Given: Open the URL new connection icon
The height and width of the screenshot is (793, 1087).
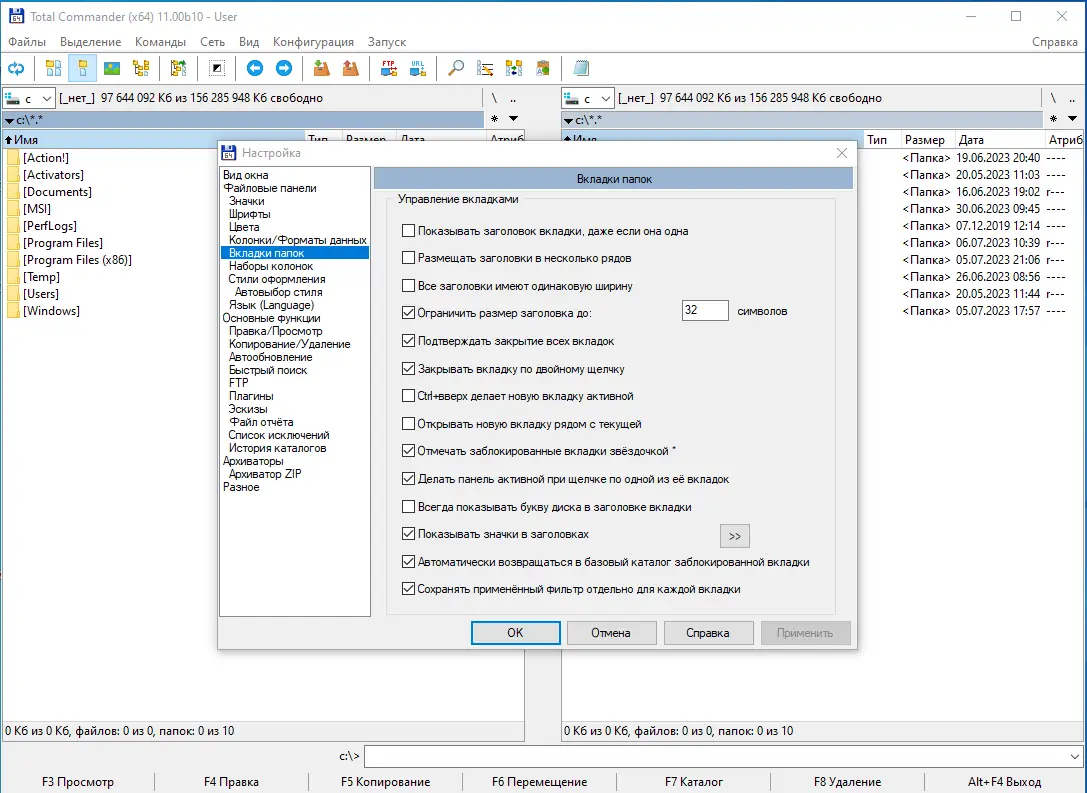Looking at the screenshot, I should [x=417, y=68].
